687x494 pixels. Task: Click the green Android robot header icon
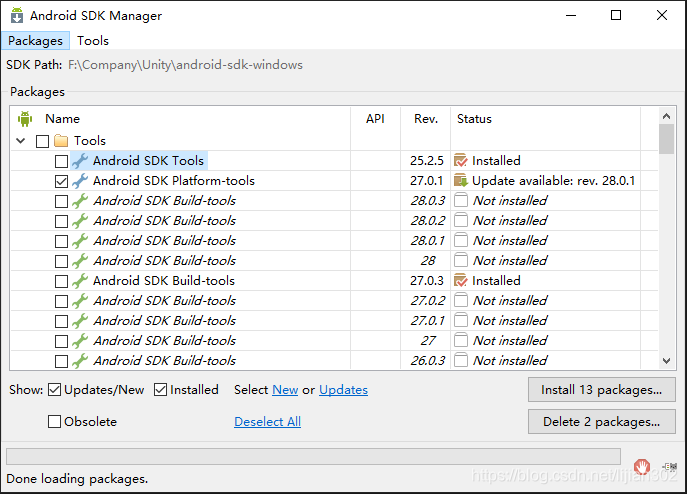click(x=25, y=119)
